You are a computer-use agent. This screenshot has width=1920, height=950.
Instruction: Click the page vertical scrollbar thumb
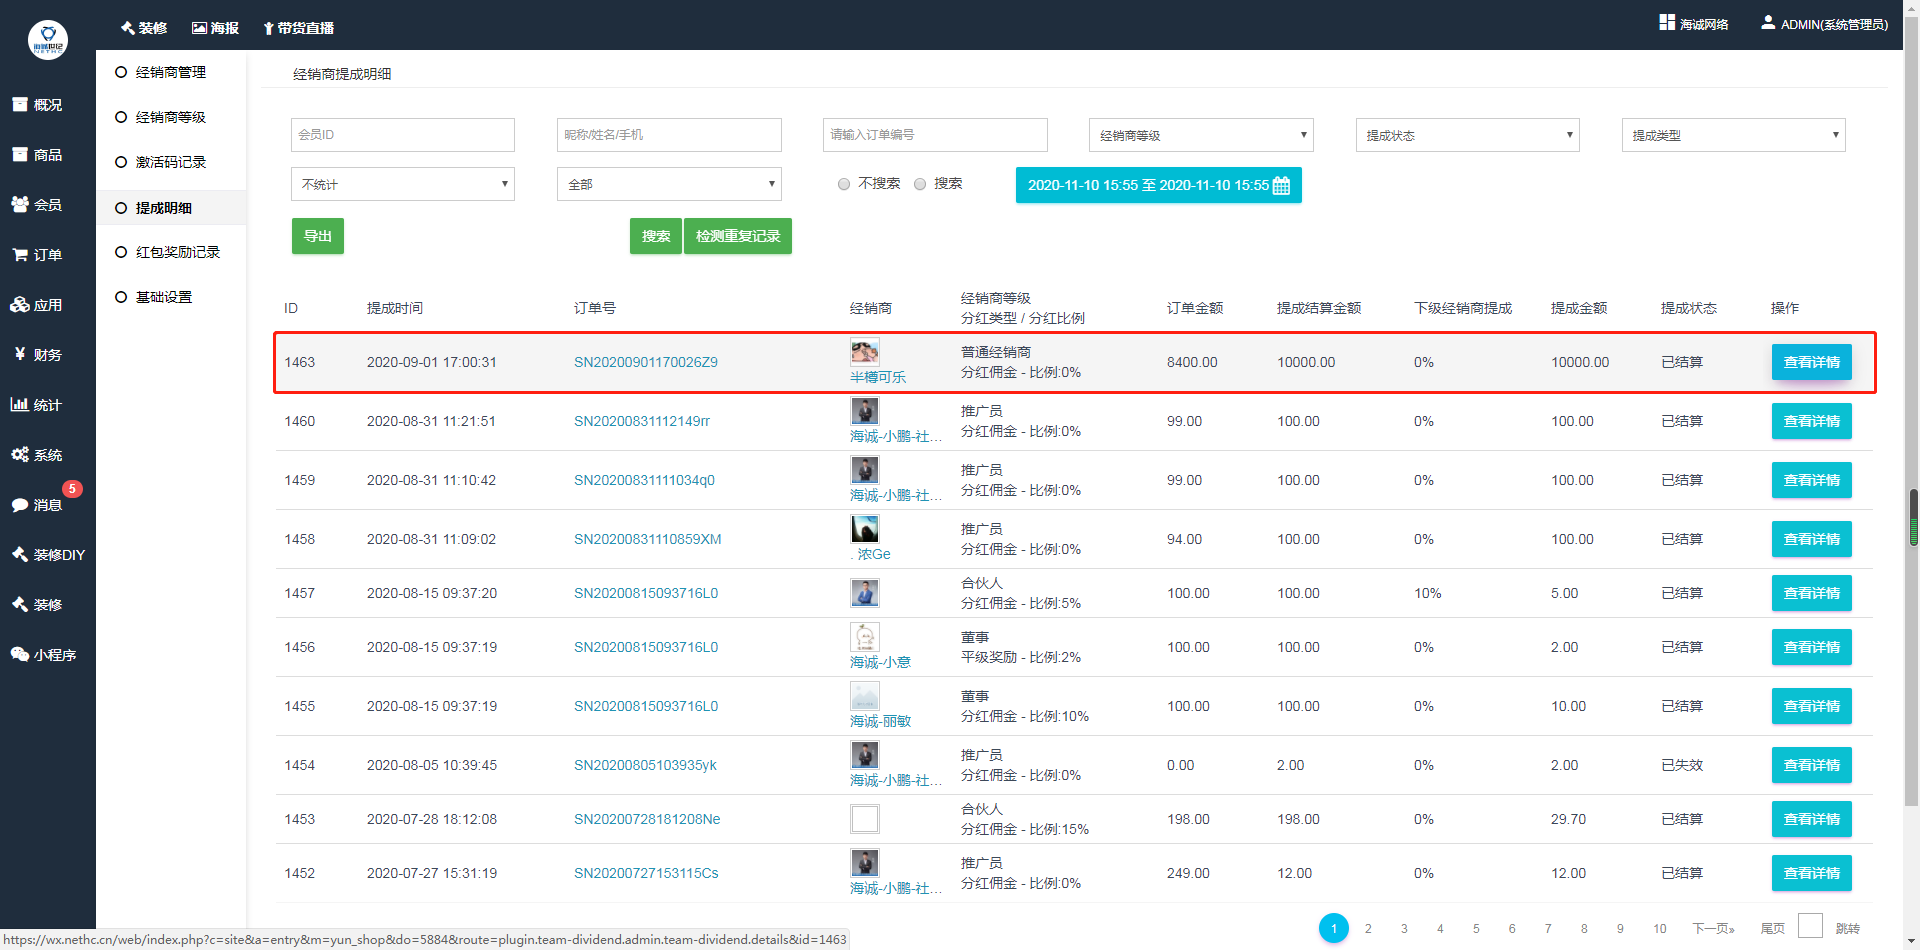point(1913,517)
